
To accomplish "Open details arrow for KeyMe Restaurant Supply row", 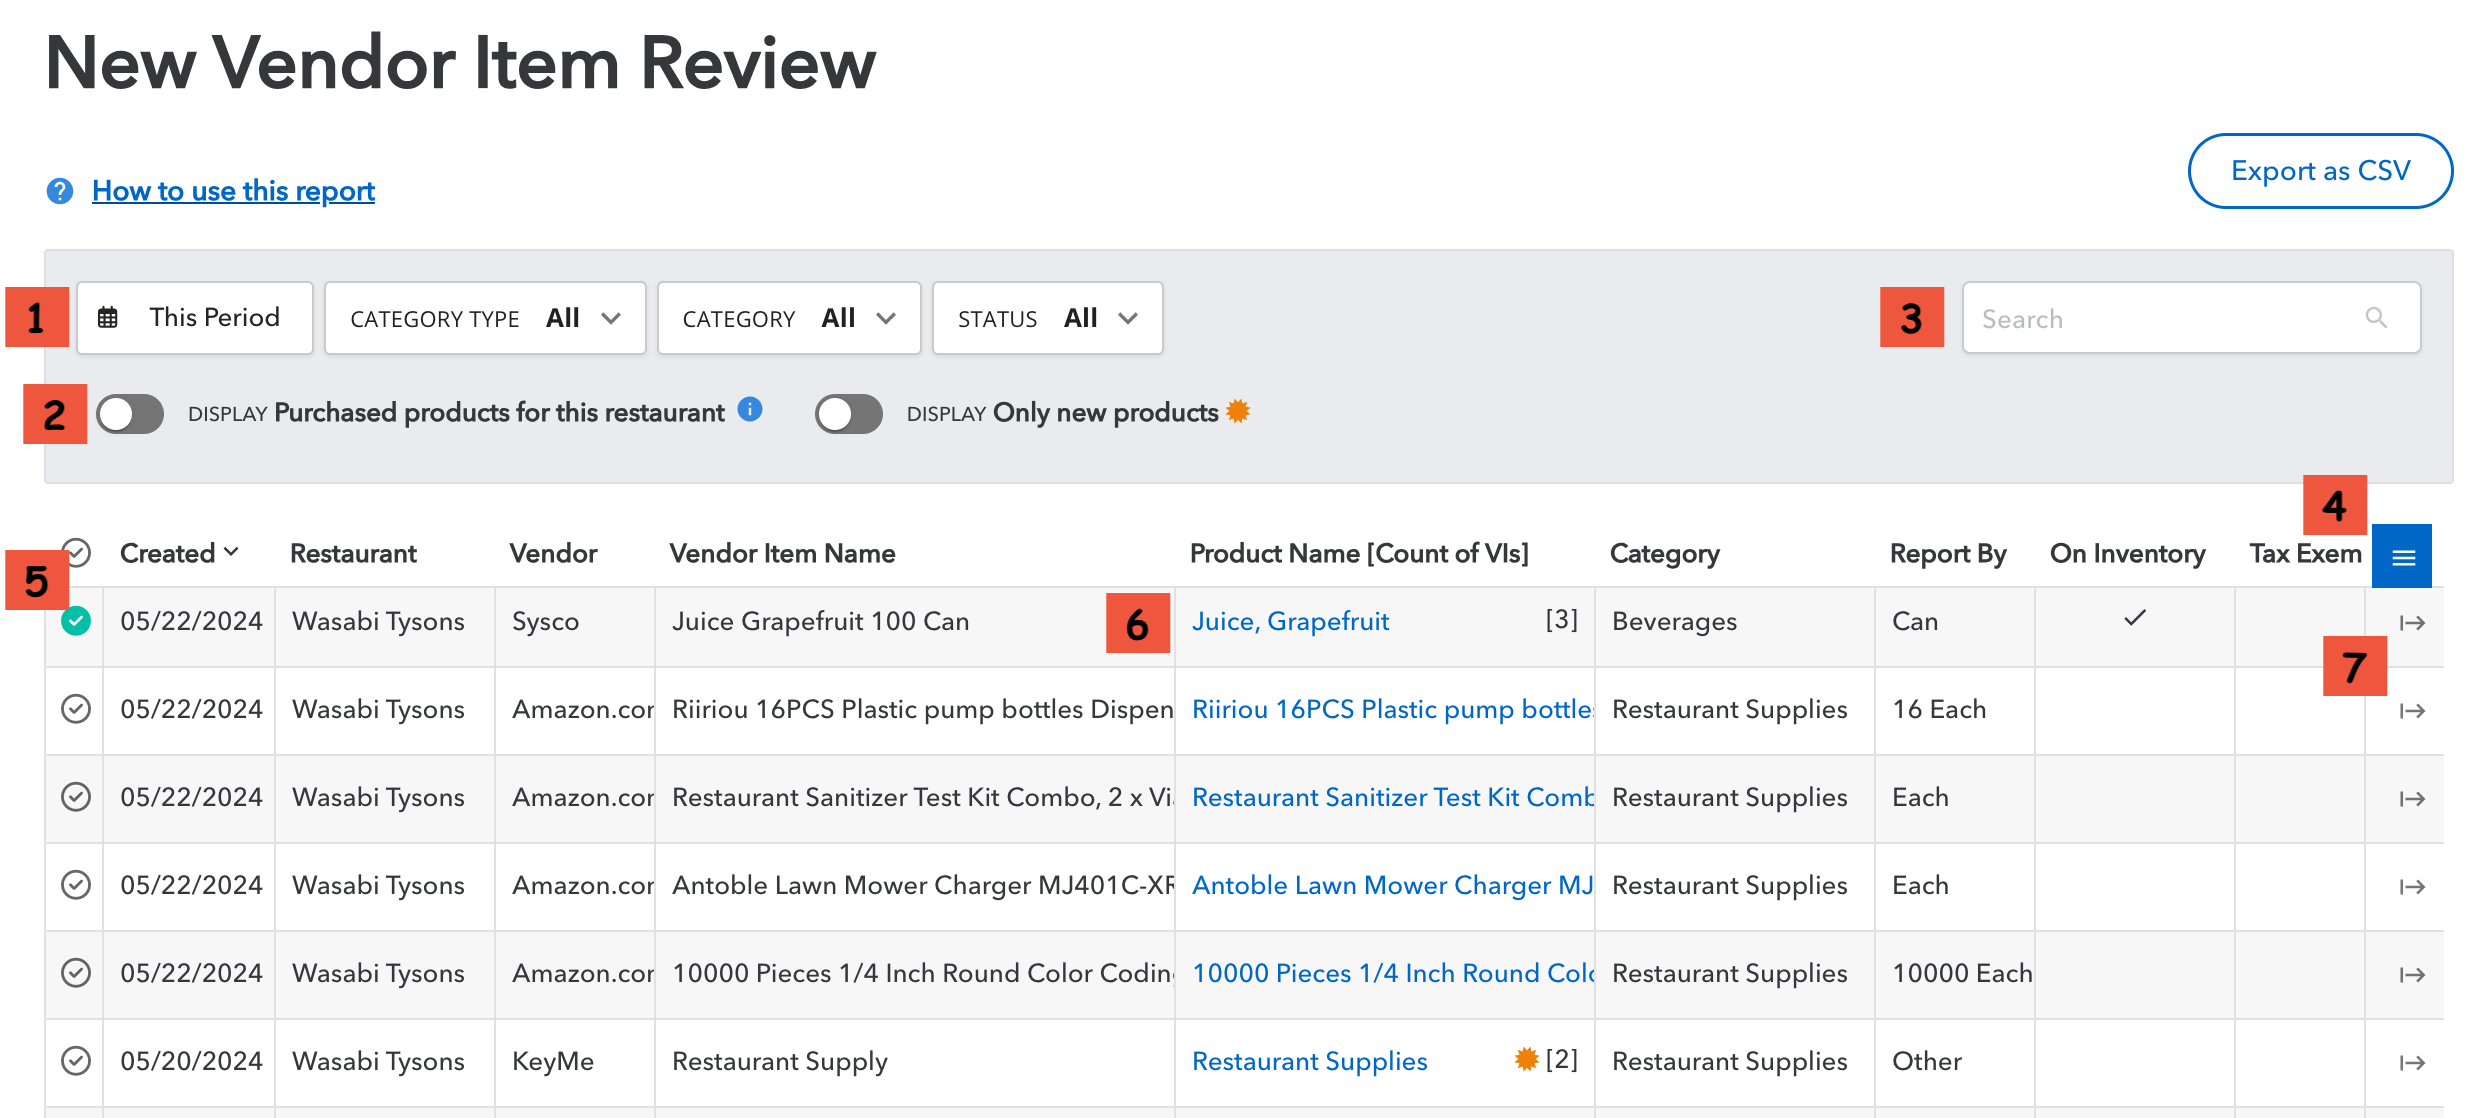I will pyautogui.click(x=2412, y=1063).
